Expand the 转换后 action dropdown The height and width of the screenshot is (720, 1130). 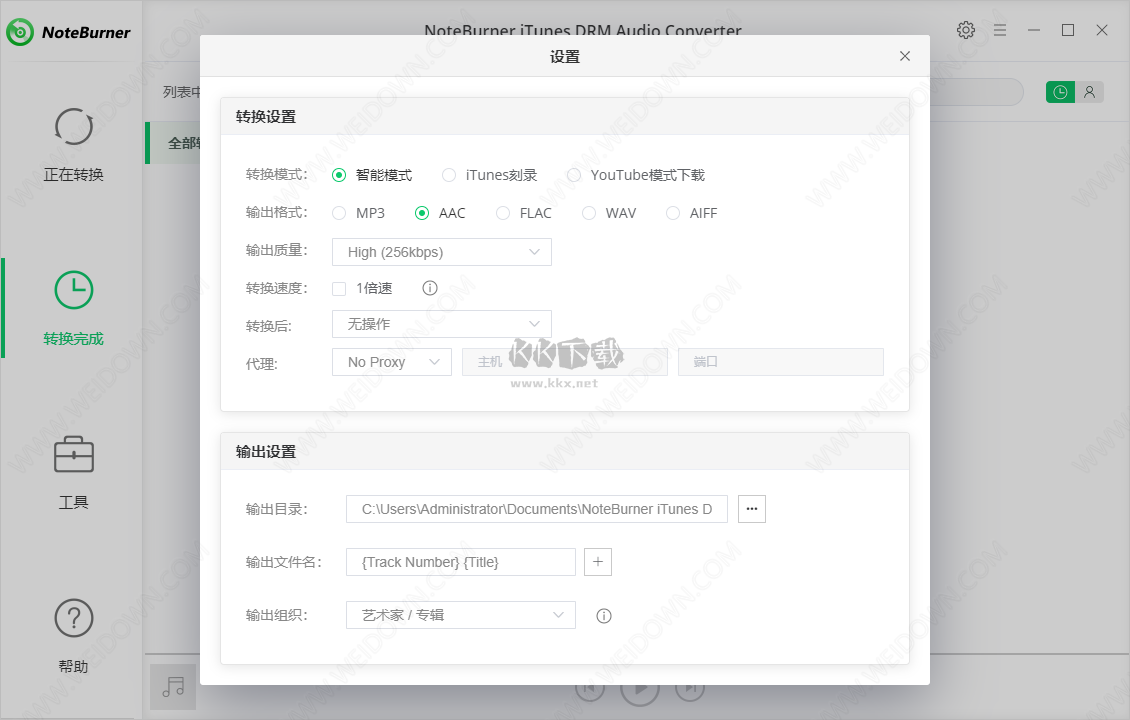coord(441,324)
